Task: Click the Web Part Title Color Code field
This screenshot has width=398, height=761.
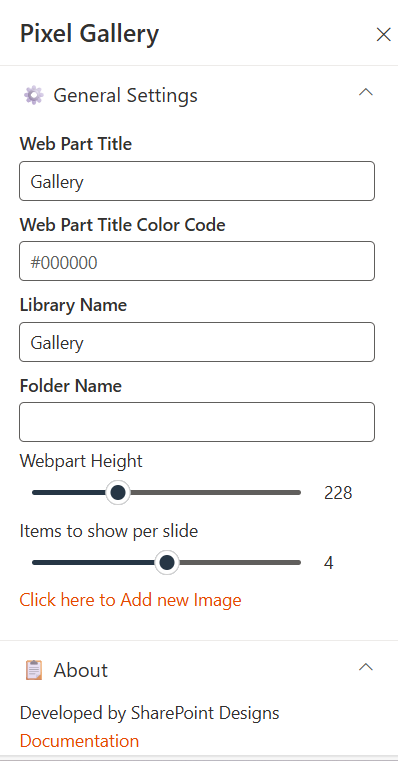Action: coord(197,261)
